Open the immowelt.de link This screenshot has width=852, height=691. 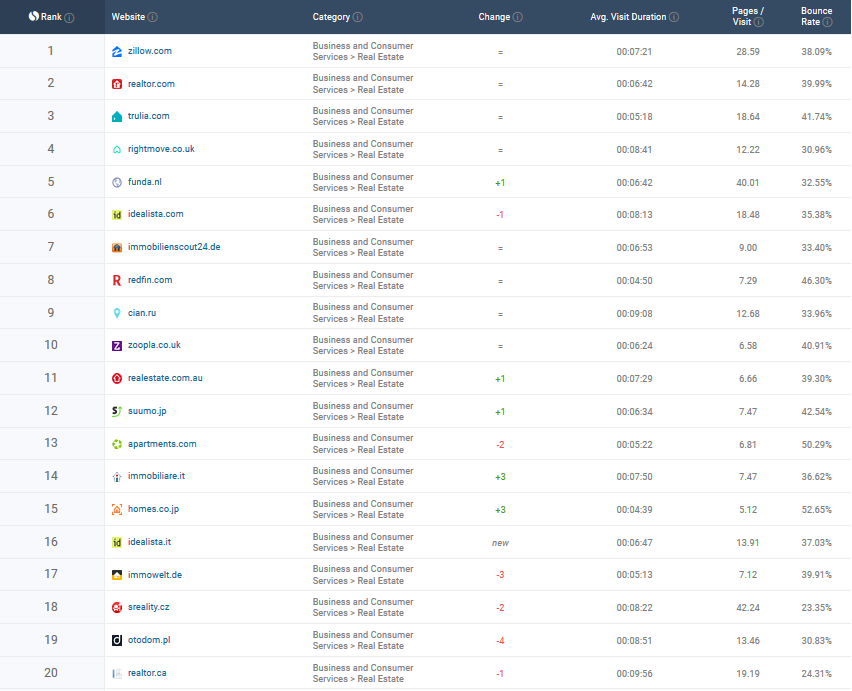[x=155, y=575]
